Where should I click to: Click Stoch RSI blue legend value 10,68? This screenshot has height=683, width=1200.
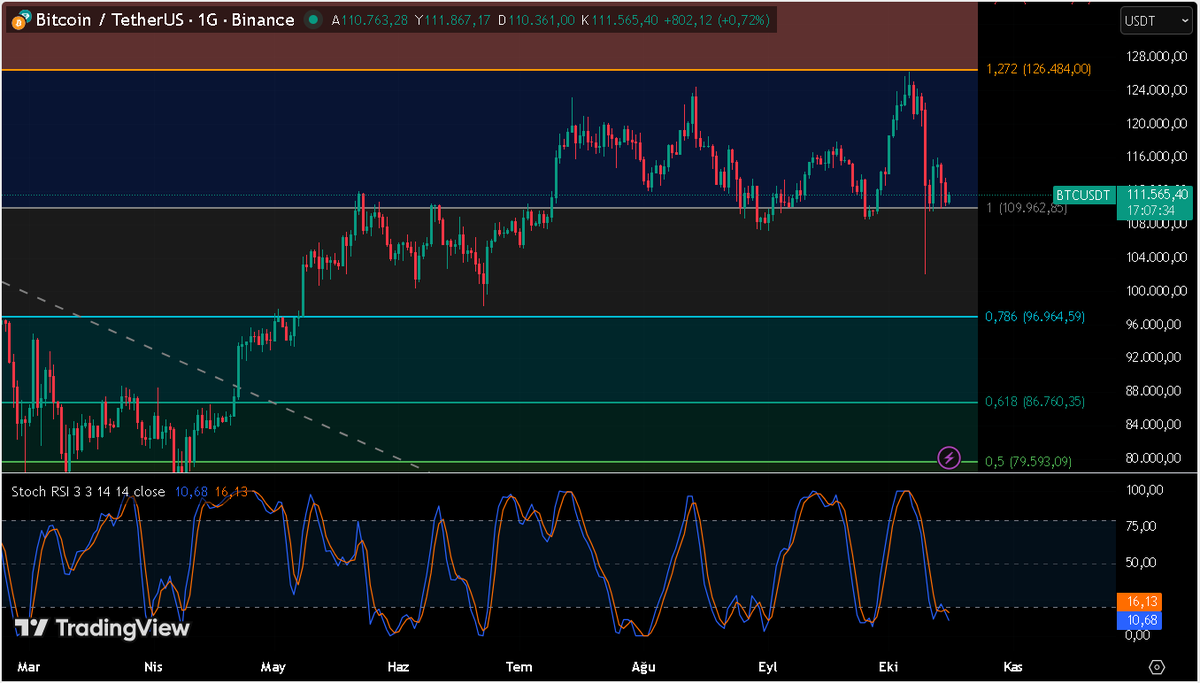191,491
